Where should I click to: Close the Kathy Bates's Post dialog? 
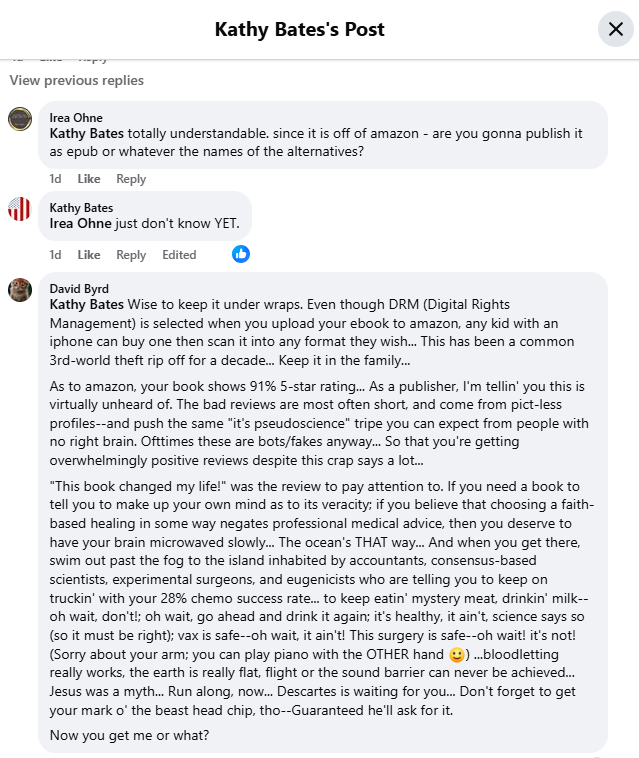tap(615, 29)
